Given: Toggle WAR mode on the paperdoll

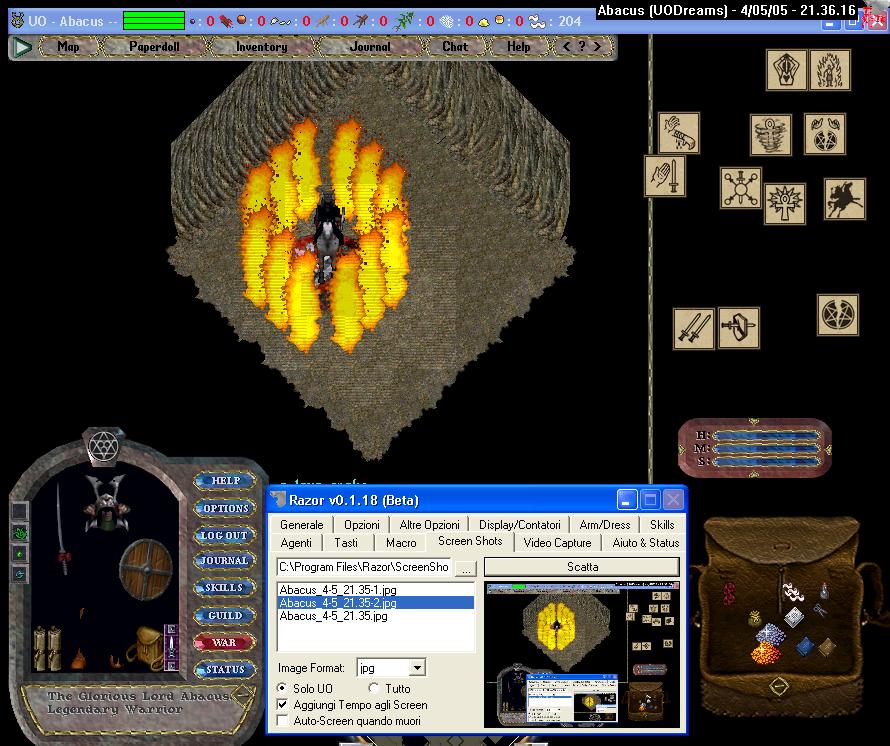Looking at the screenshot, I should 224,643.
